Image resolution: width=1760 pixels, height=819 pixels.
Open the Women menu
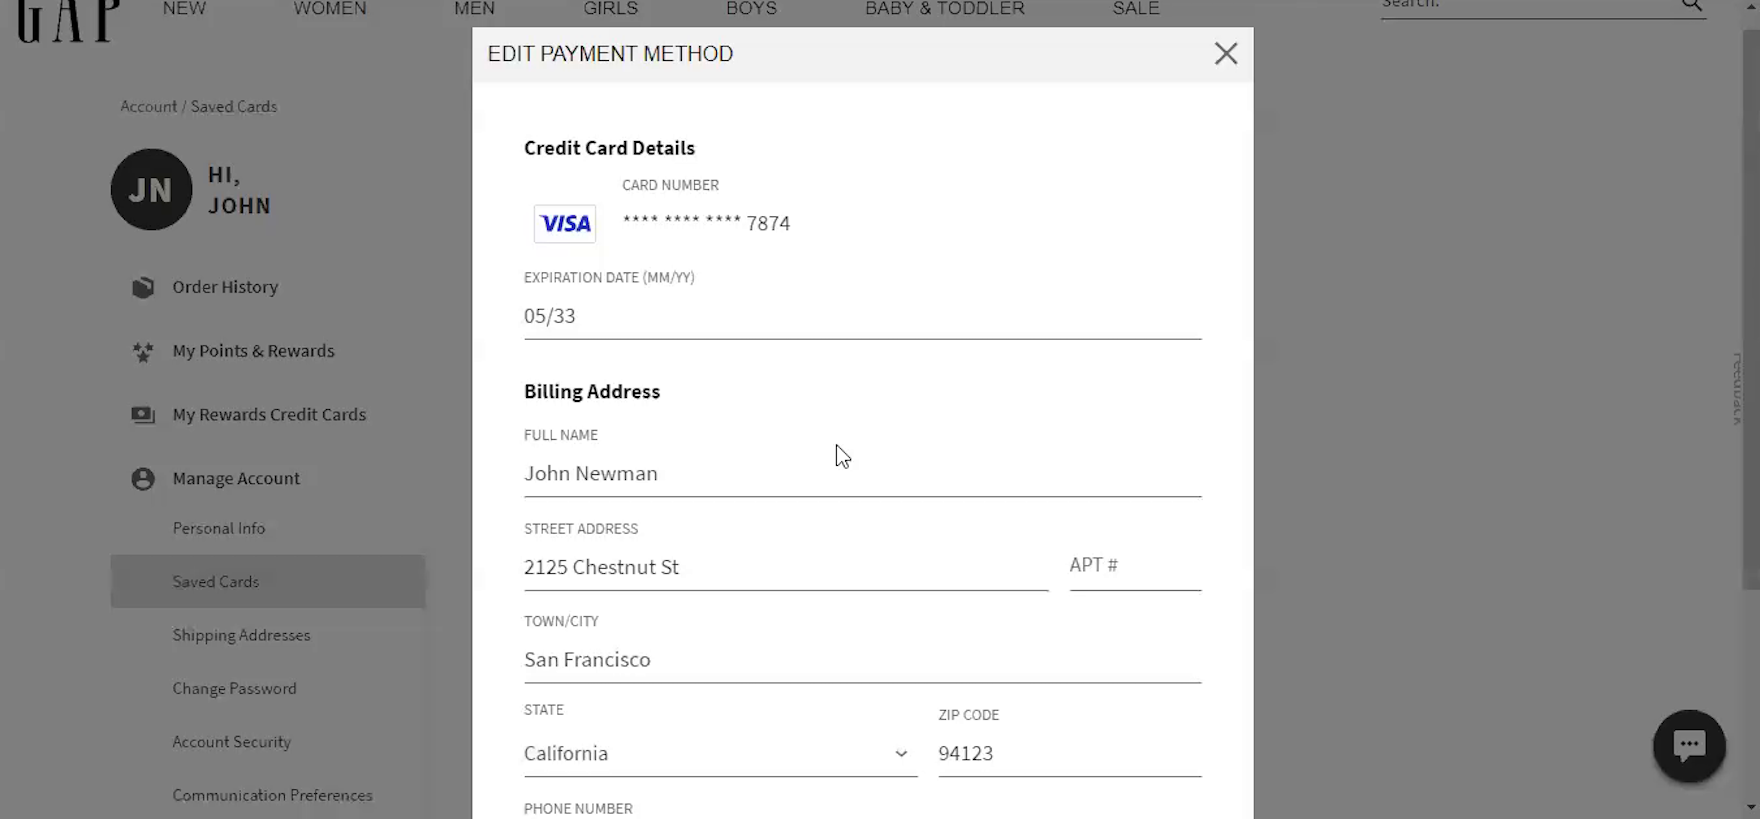330,9
